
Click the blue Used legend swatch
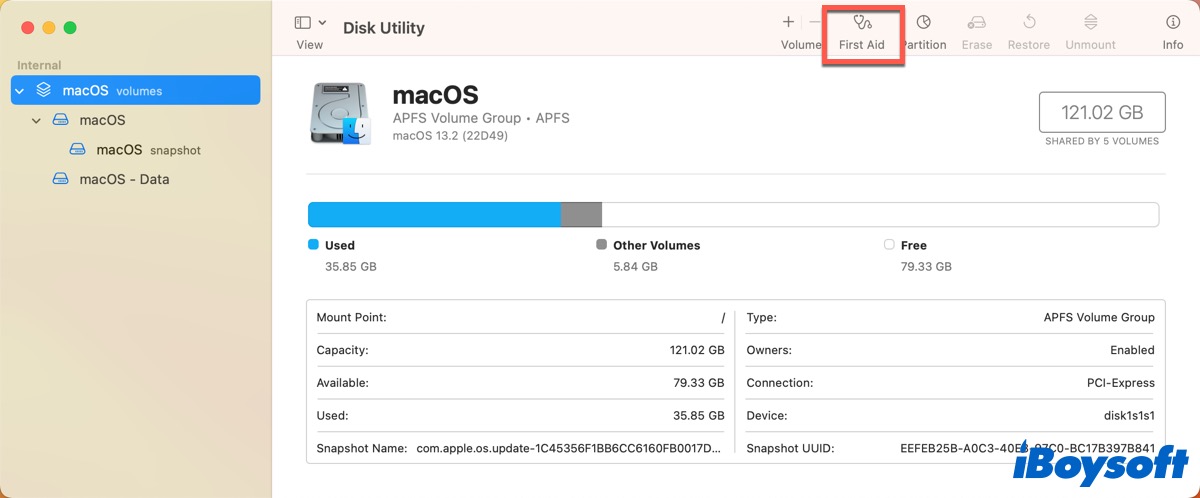coord(313,245)
